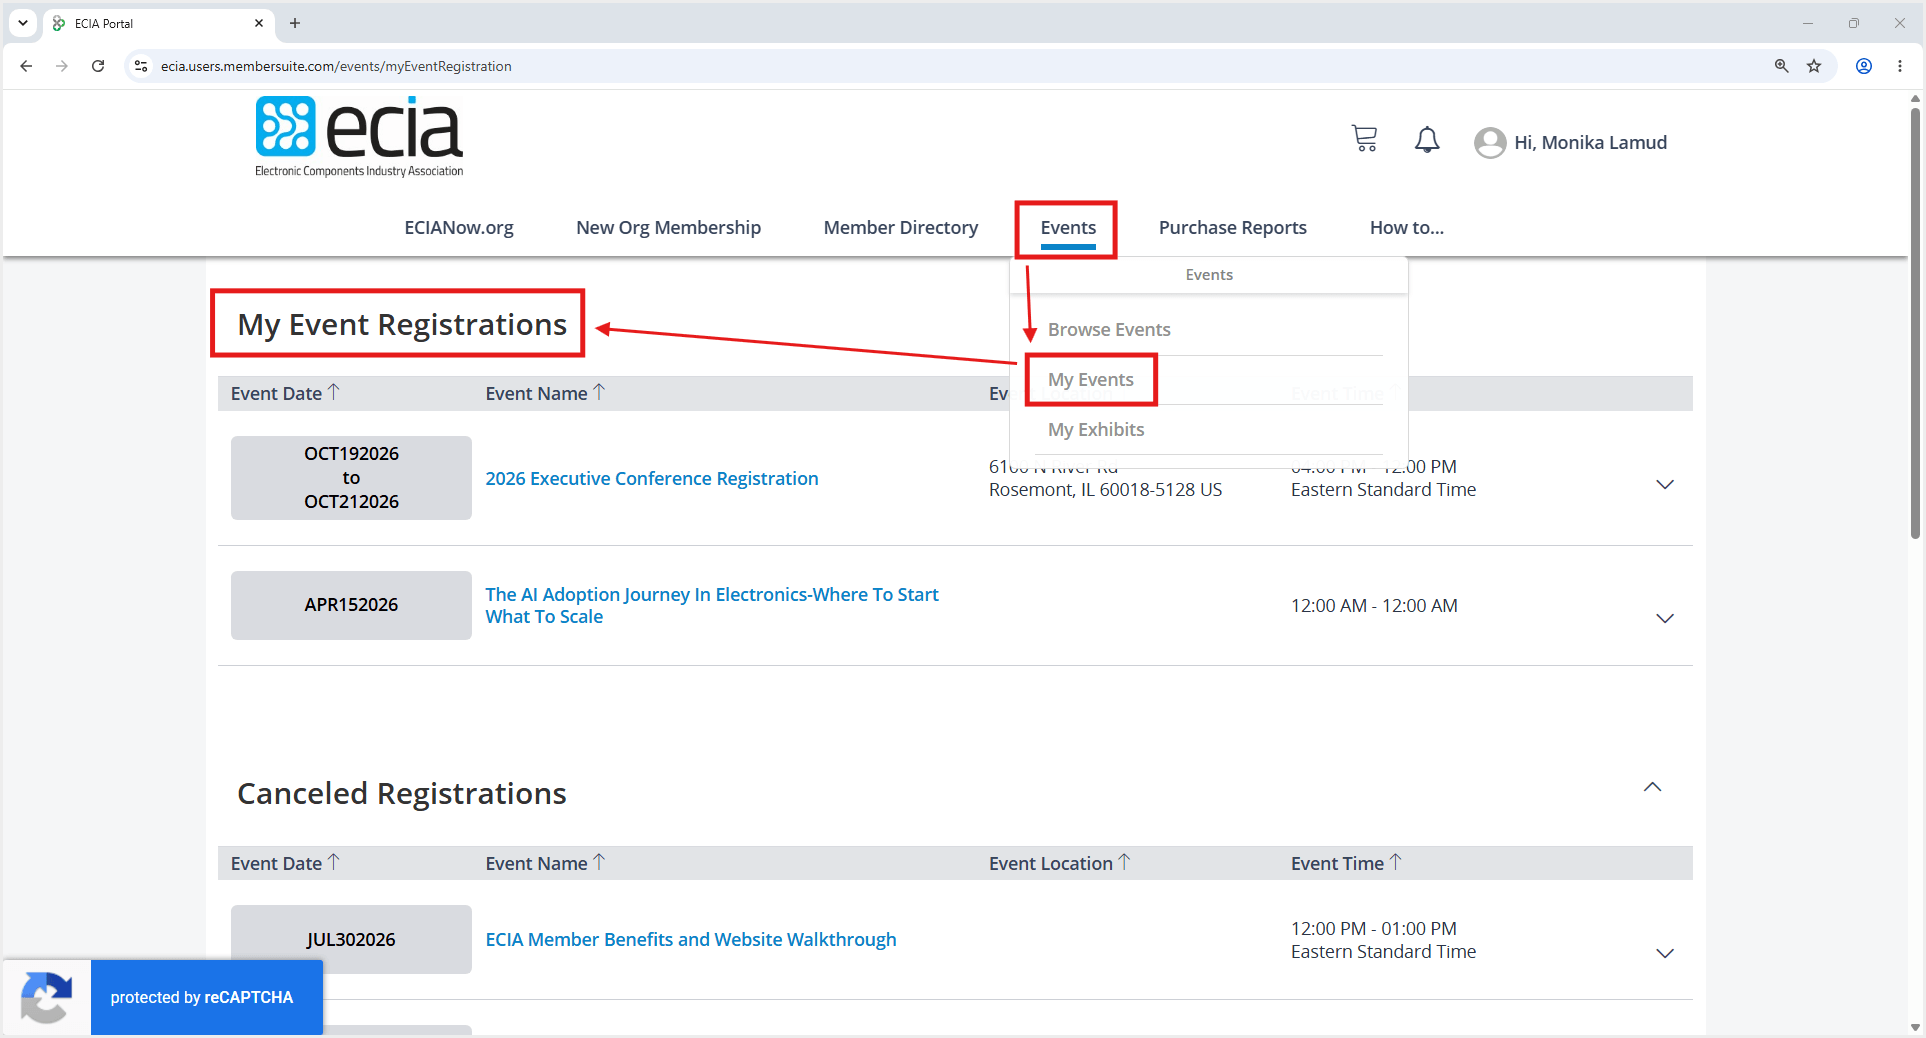Sort My Event Registrations by Event Name
1926x1038 pixels.
(545, 393)
